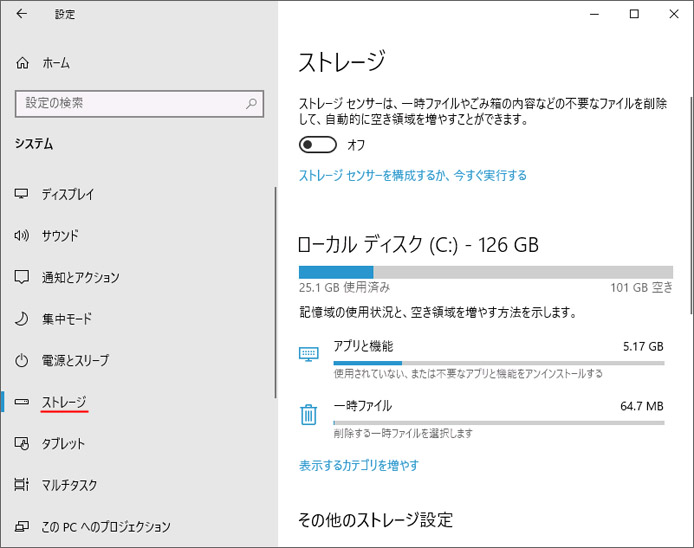
Task: Select the ディスプレイ monitor icon
Action: pos(21,194)
